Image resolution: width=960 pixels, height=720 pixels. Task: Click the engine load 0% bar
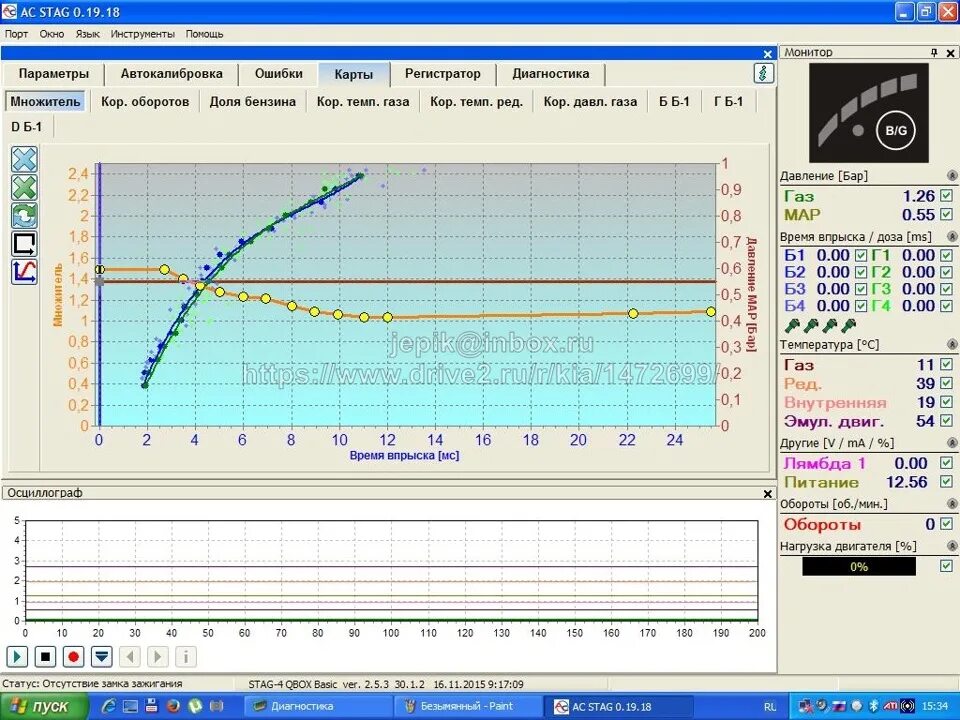point(859,566)
